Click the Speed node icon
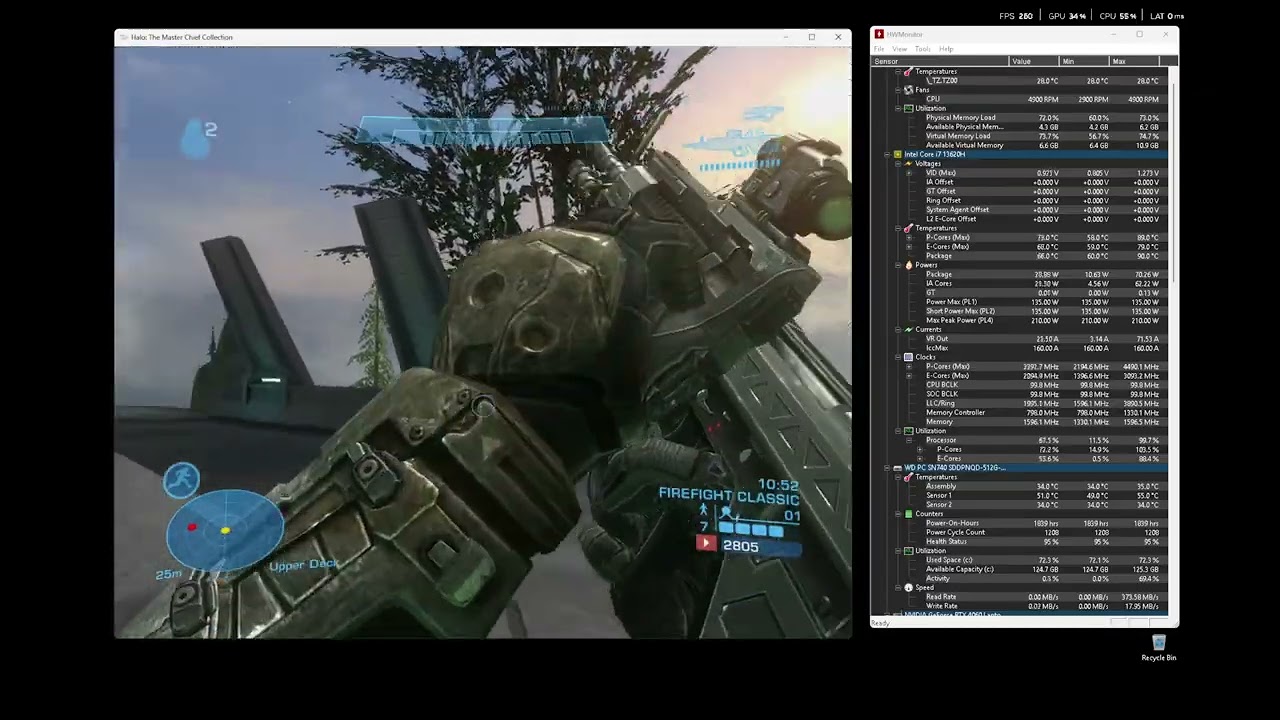 [908, 587]
